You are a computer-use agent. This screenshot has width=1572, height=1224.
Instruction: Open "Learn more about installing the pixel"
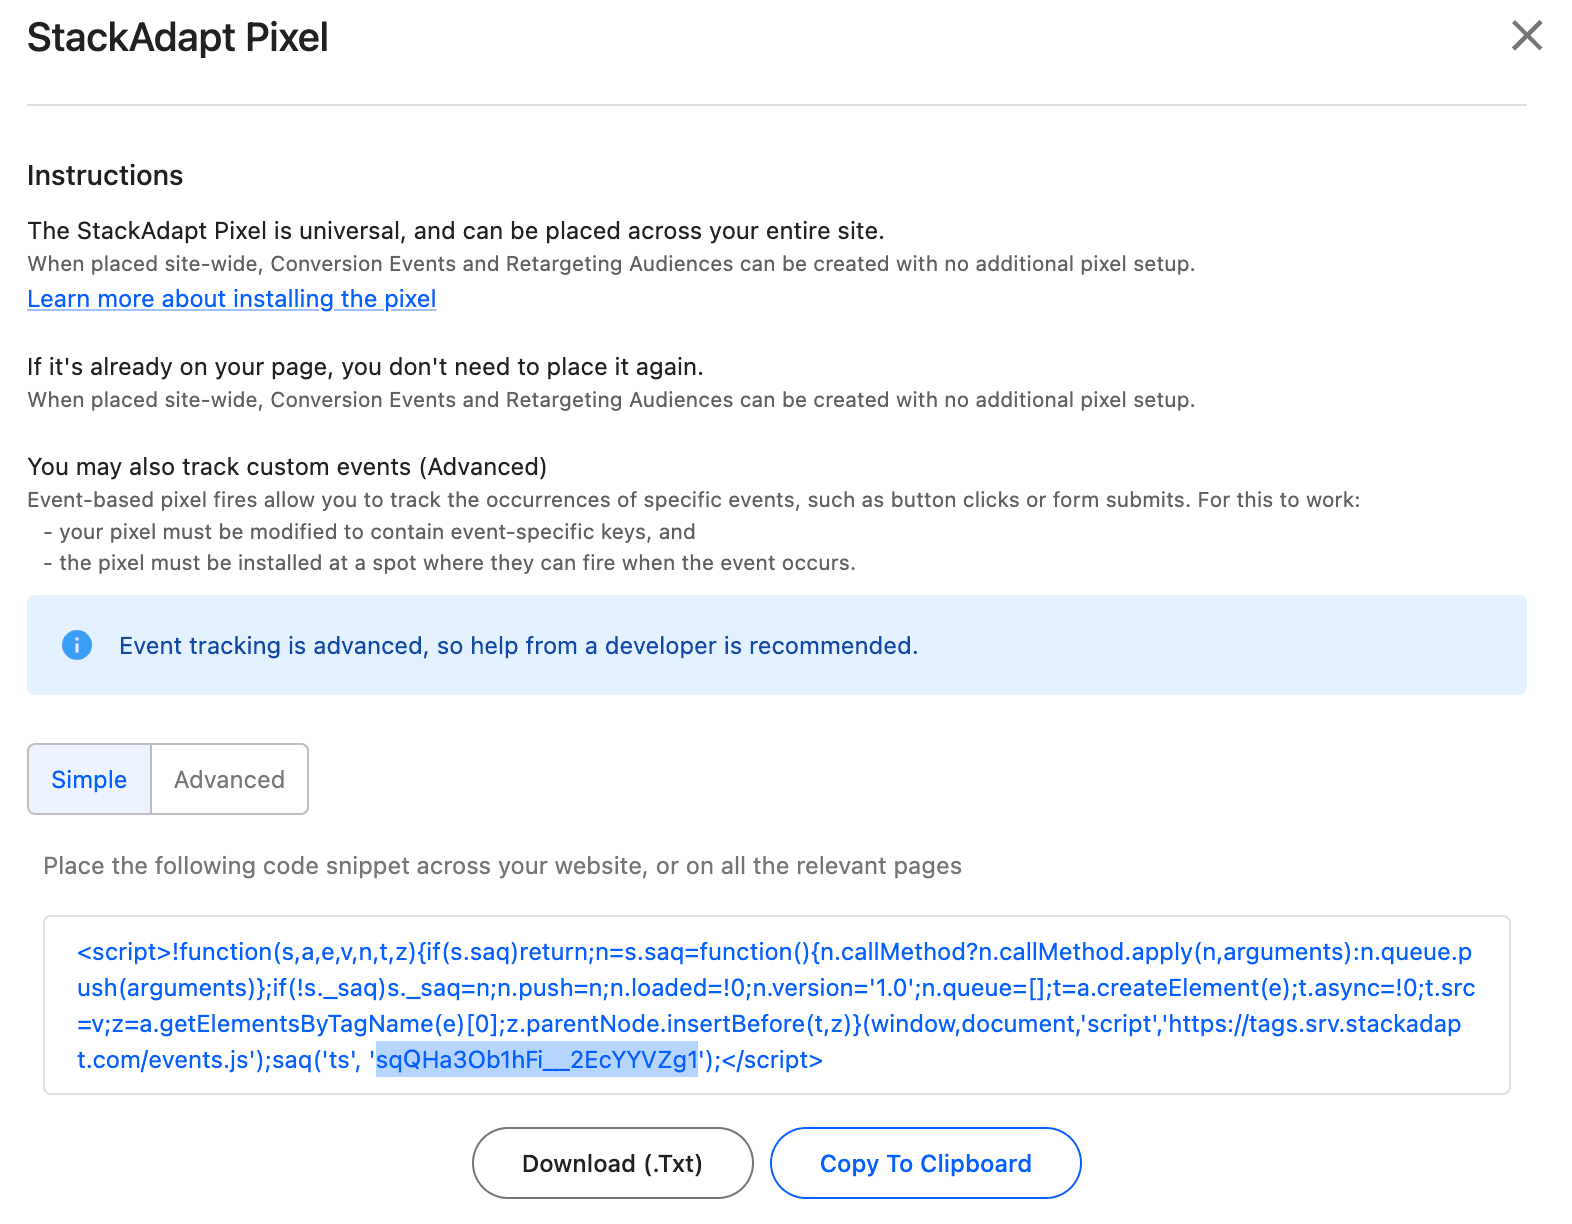(231, 298)
